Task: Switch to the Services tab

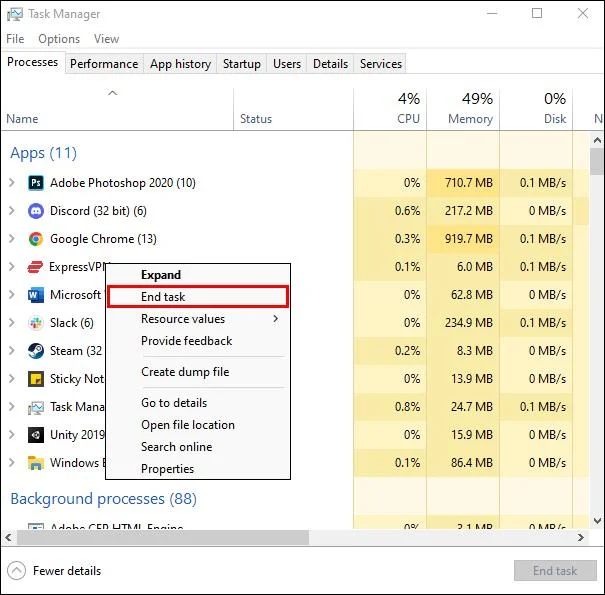Action: click(381, 64)
